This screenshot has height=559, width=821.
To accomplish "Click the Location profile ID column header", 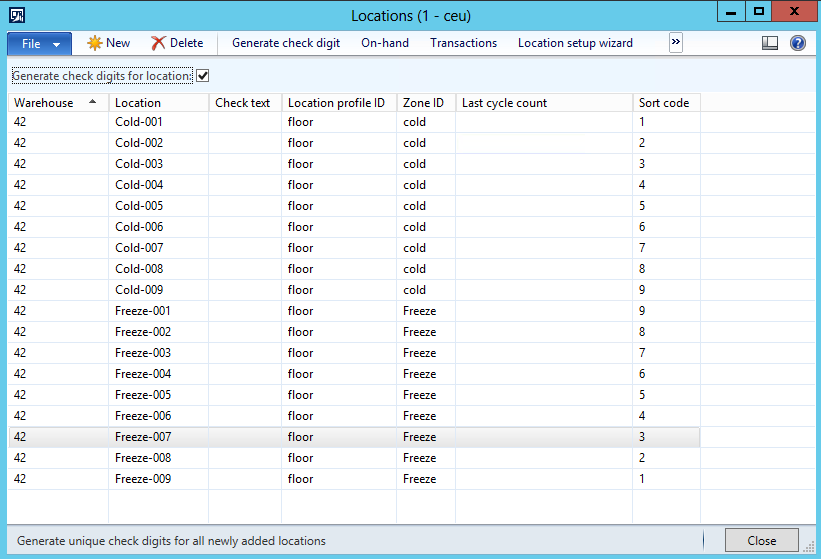I will click(336, 103).
